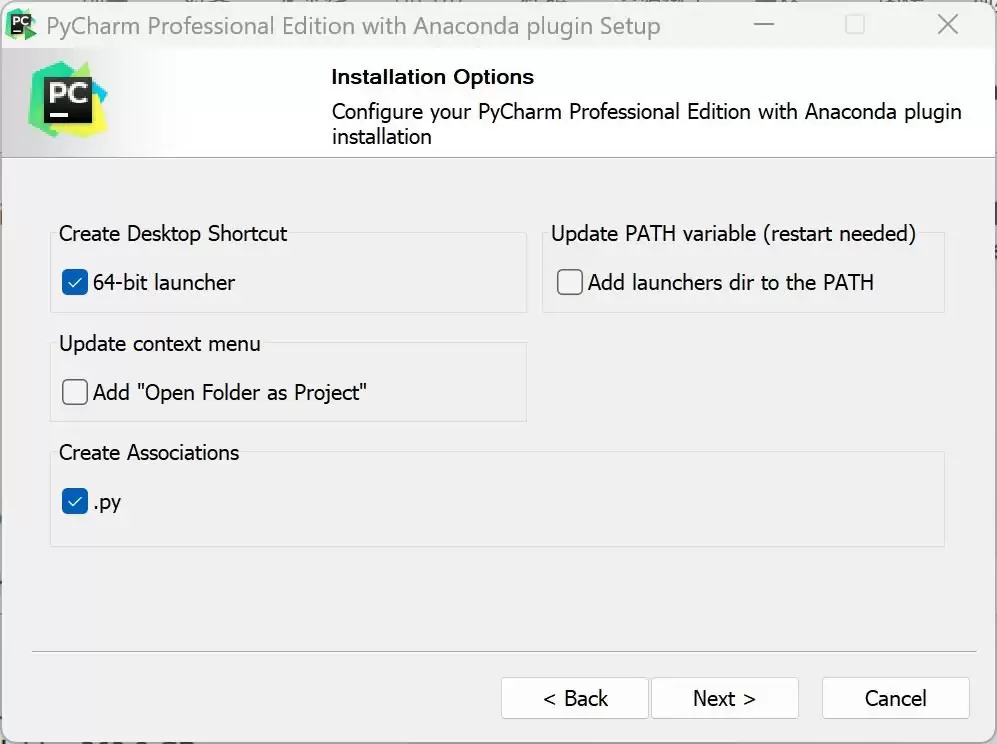The height and width of the screenshot is (744, 997).
Task: Click the small PyCharm icon in the title bar
Action: 21,25
